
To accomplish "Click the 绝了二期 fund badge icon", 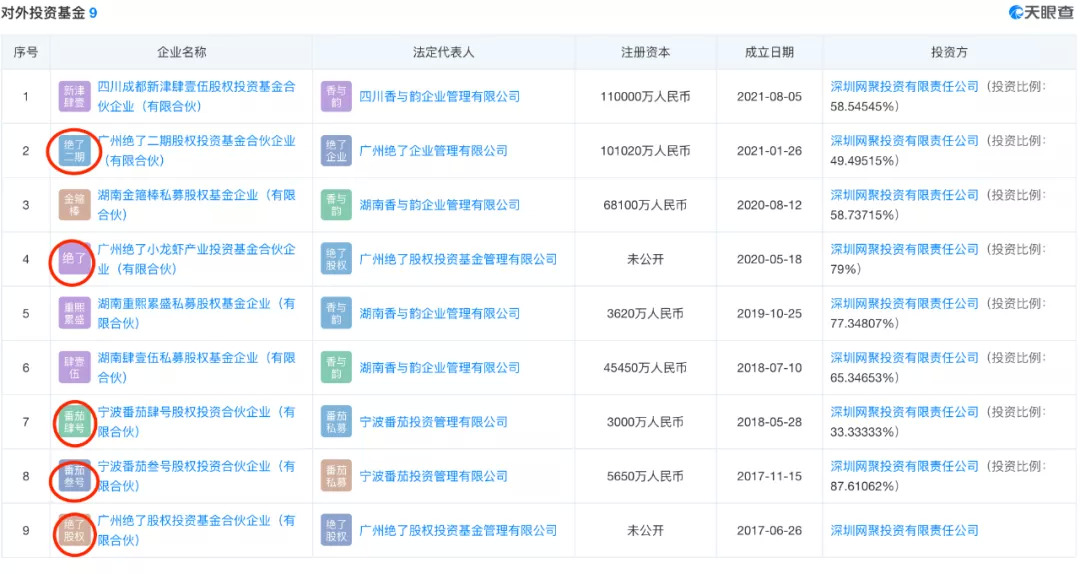I will (x=75, y=151).
